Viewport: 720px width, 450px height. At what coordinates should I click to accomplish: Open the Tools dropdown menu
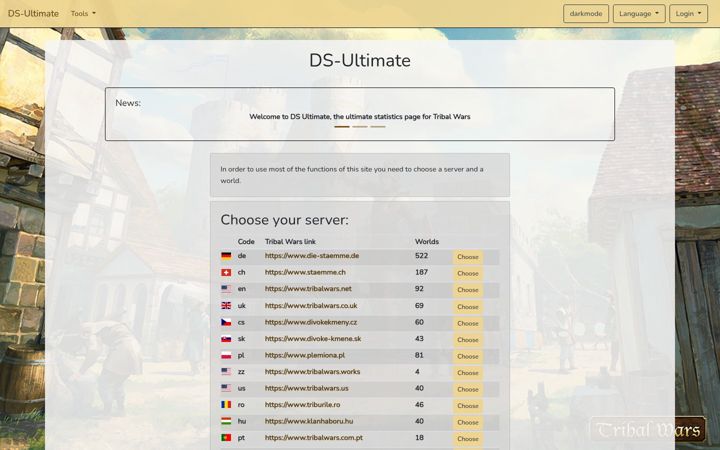83,14
